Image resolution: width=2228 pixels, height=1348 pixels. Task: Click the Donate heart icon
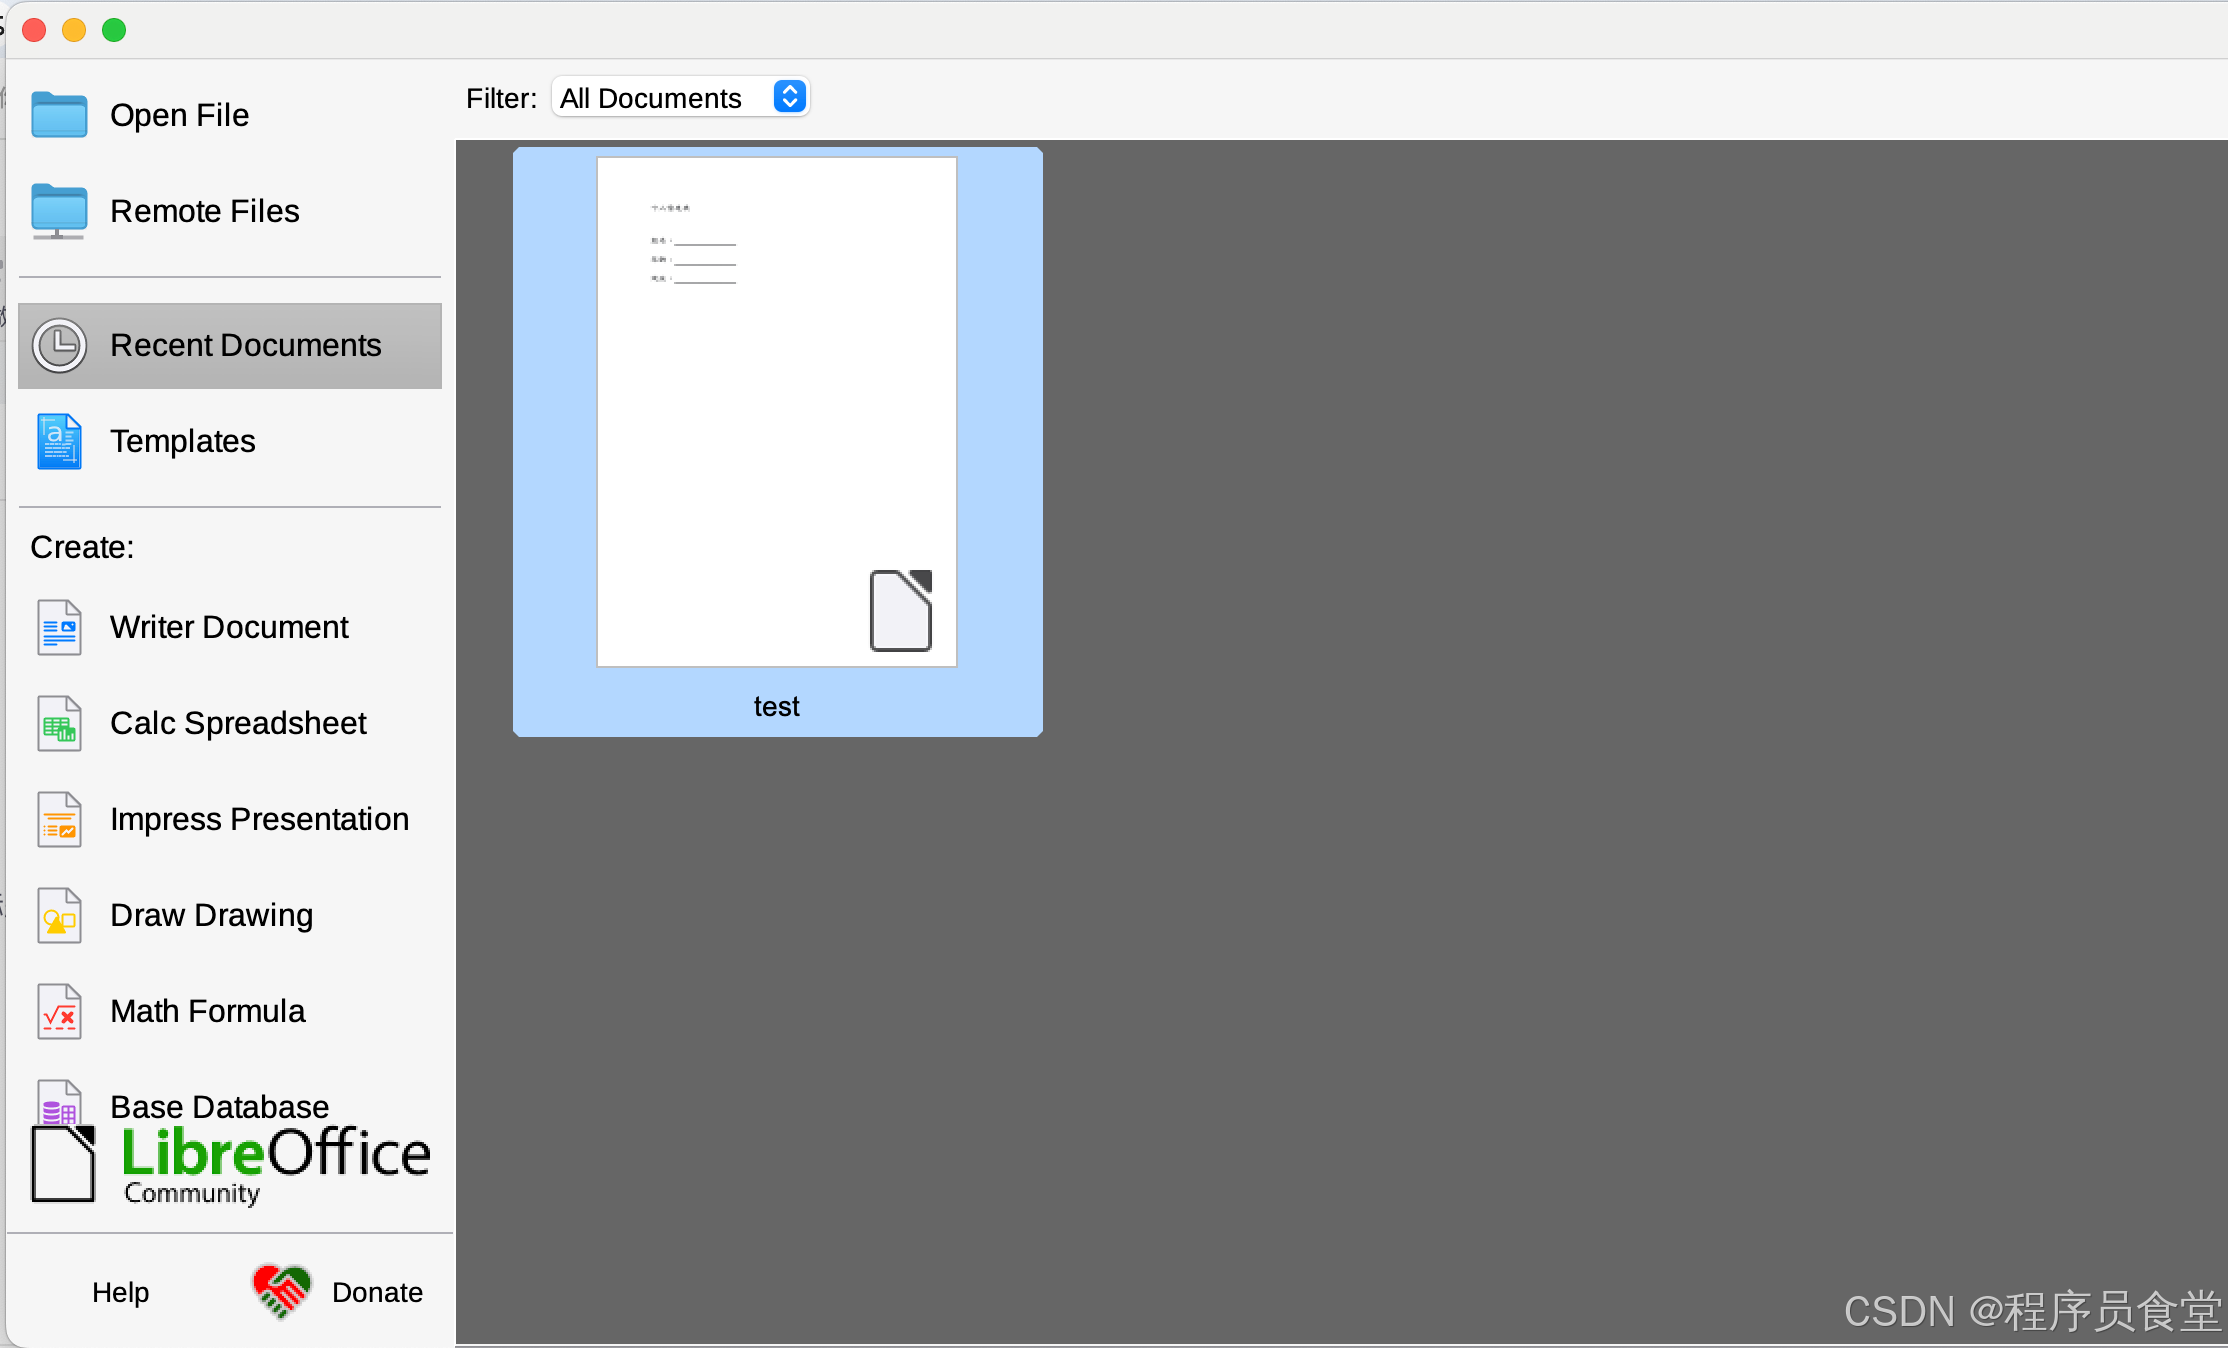pos(281,1291)
